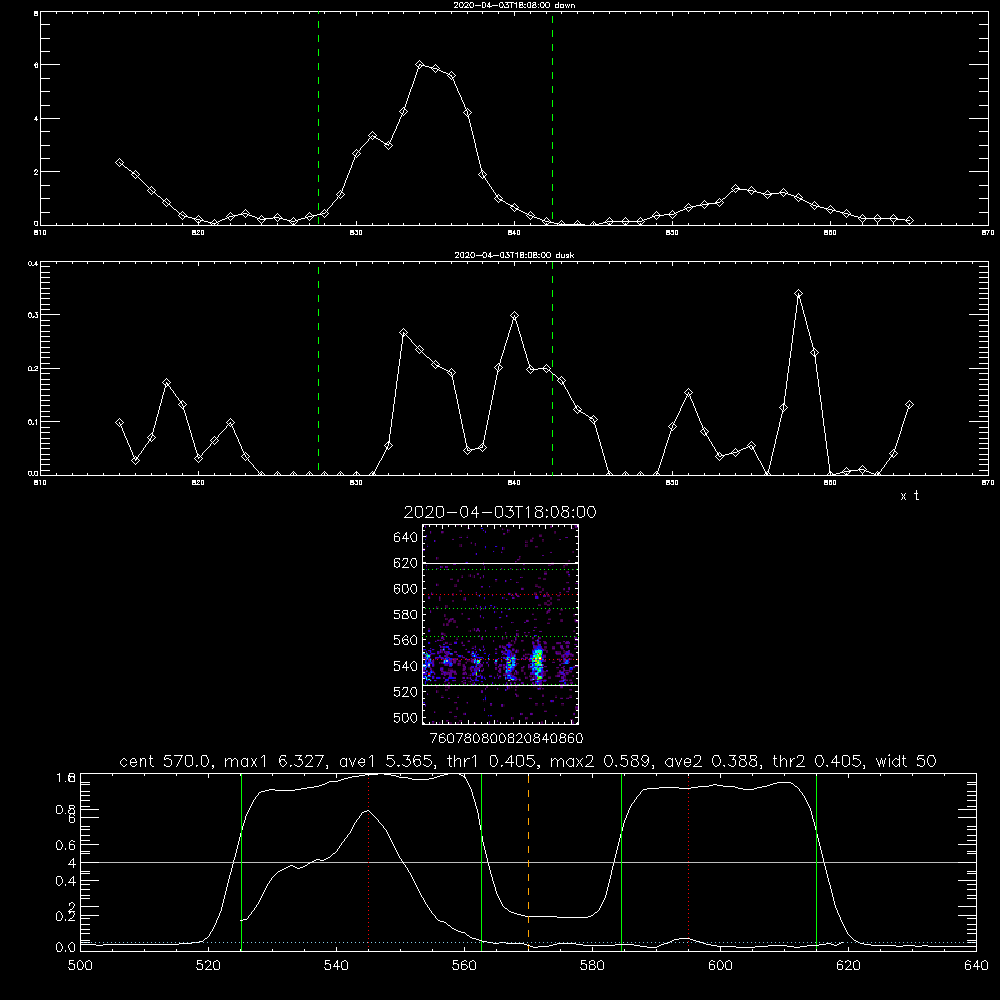1000x1000 pixels.
Task: Select the tallest dusk peak near 858
Action: pos(798,293)
